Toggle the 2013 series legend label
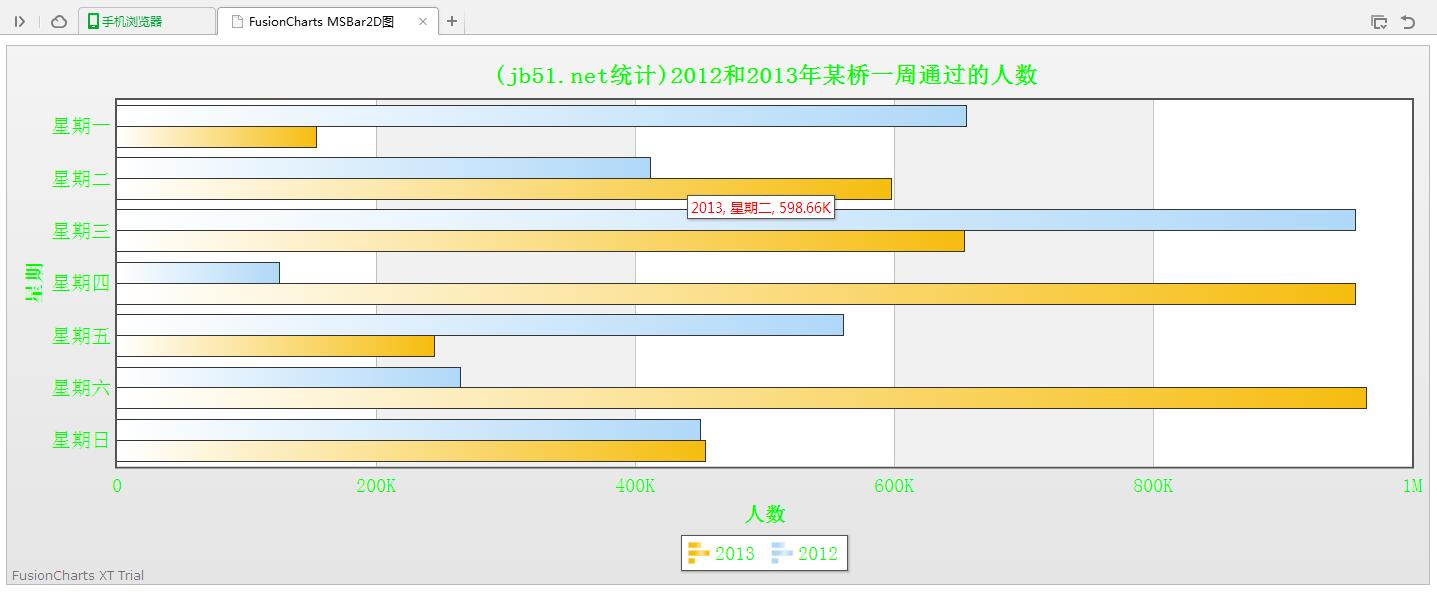Screen dimensions: 1437x595 tap(735, 553)
